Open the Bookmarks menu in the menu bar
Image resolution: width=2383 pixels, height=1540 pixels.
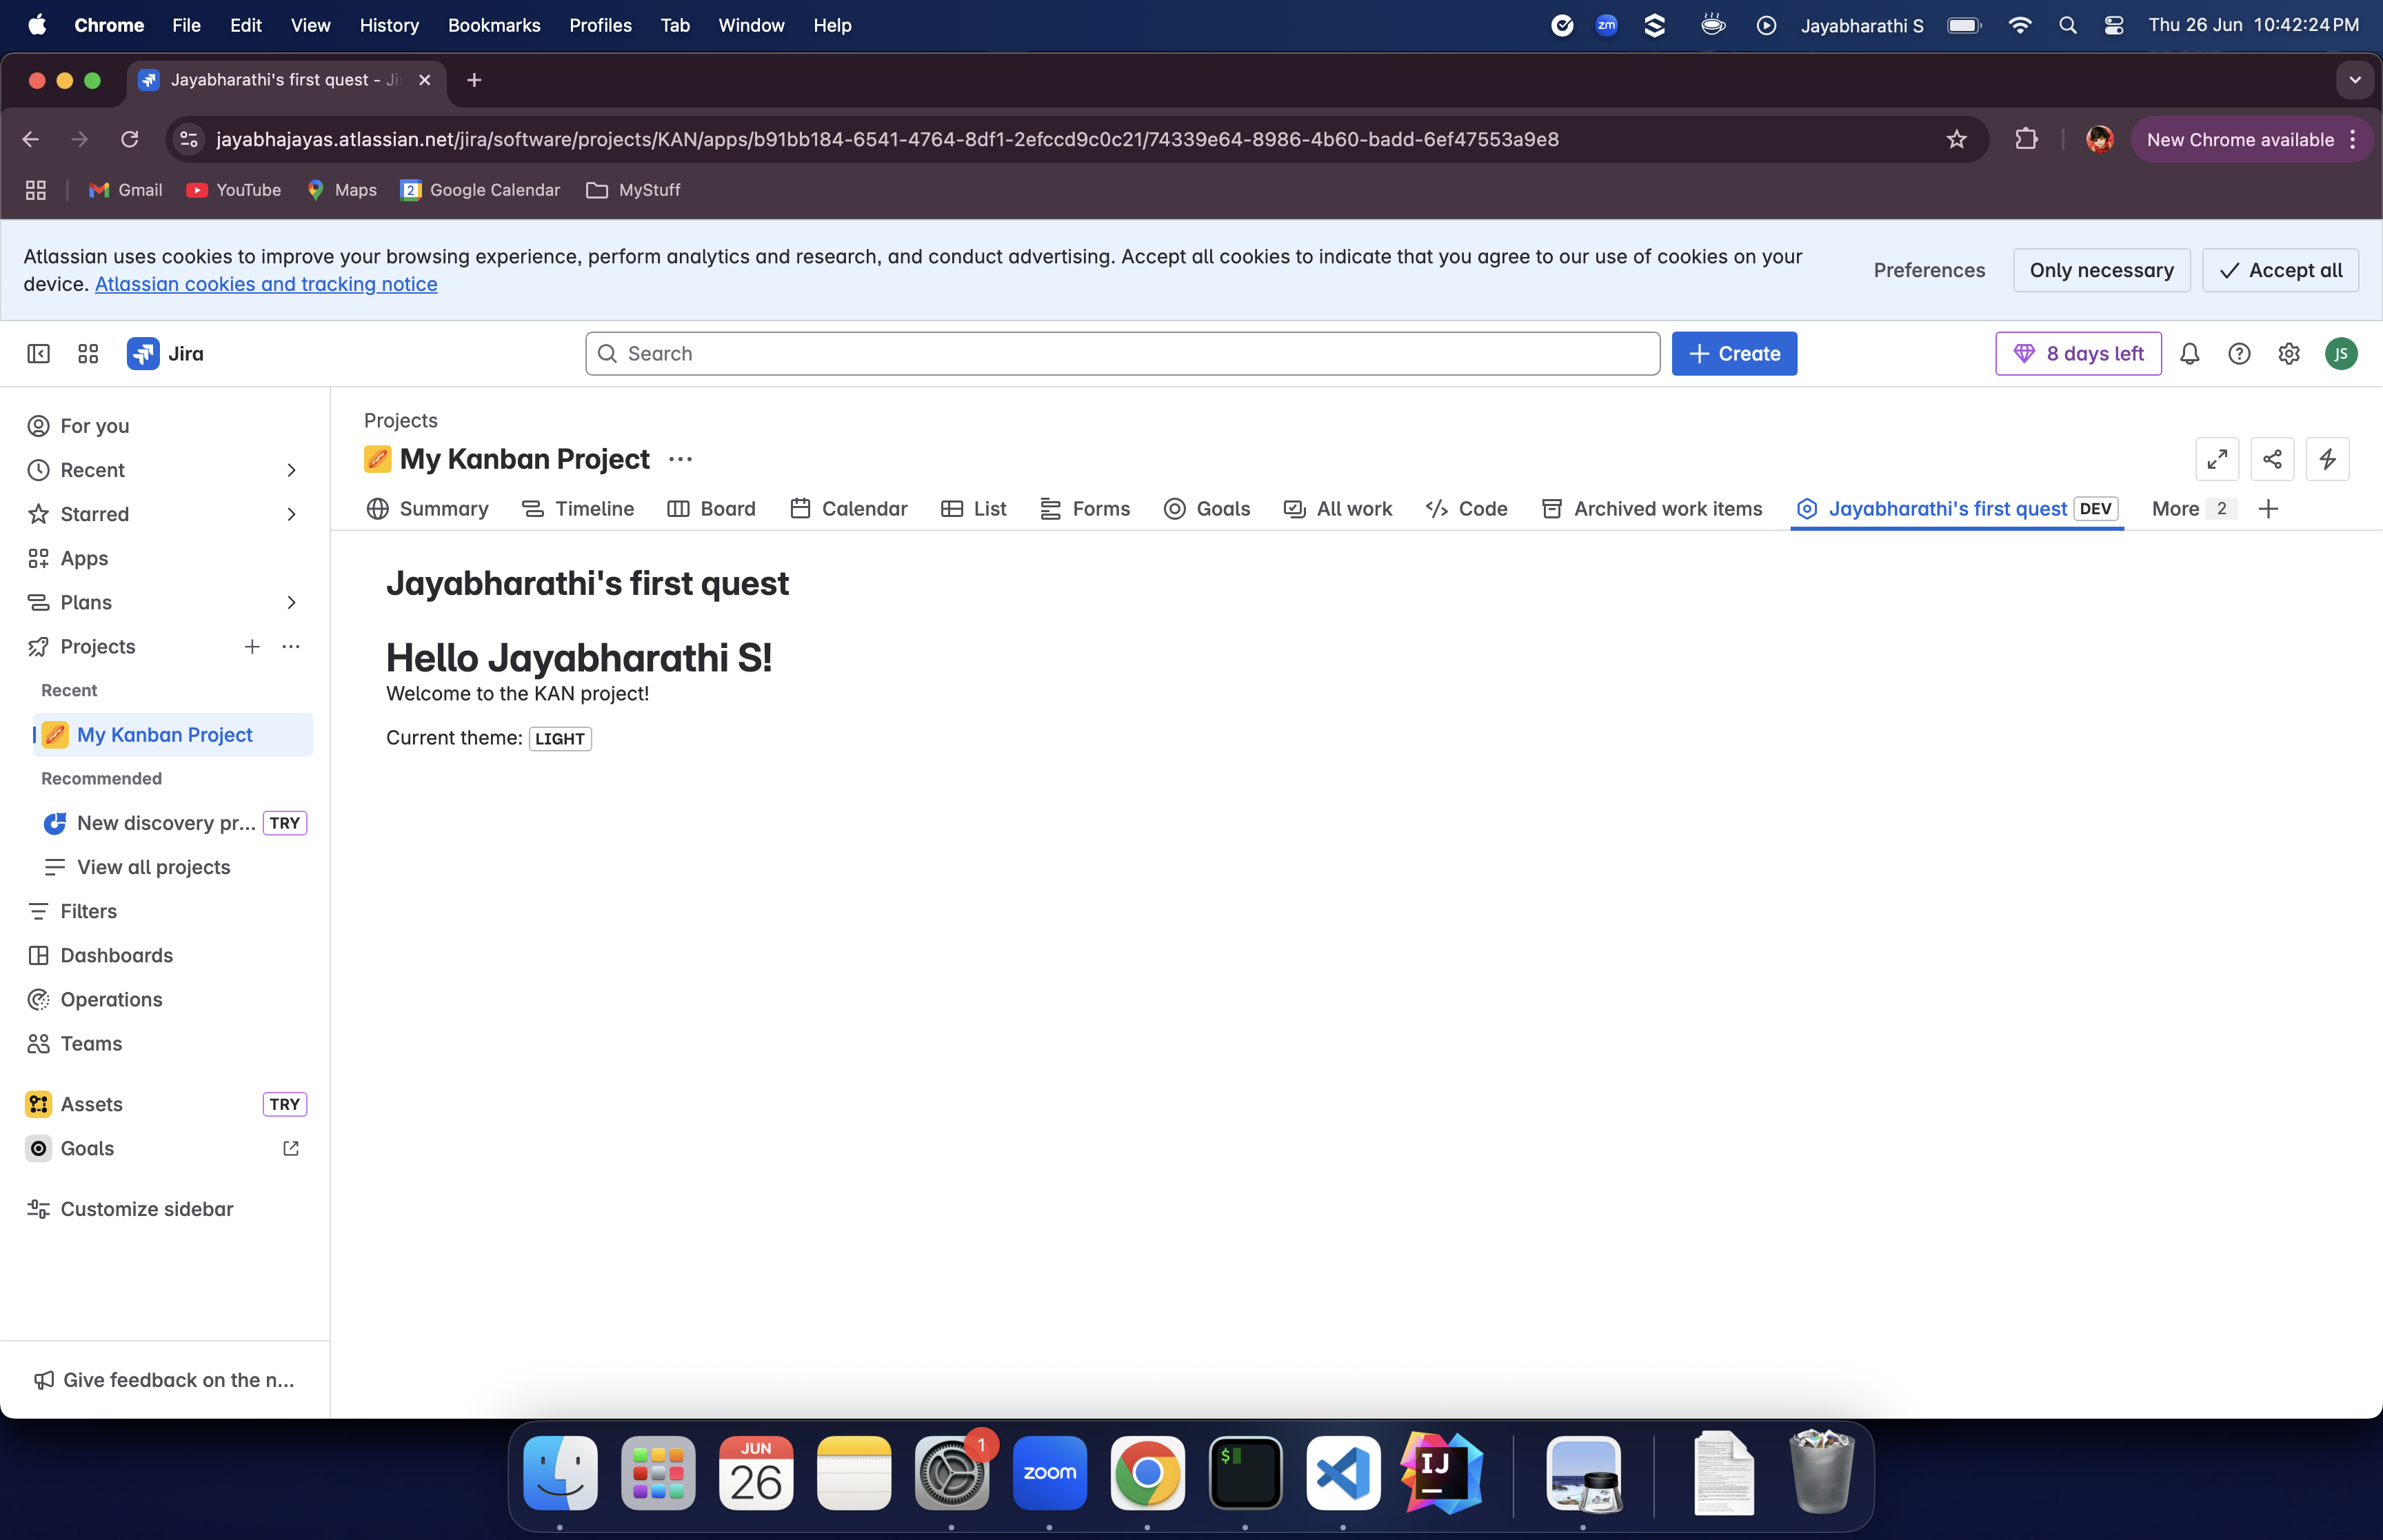pos(494,25)
